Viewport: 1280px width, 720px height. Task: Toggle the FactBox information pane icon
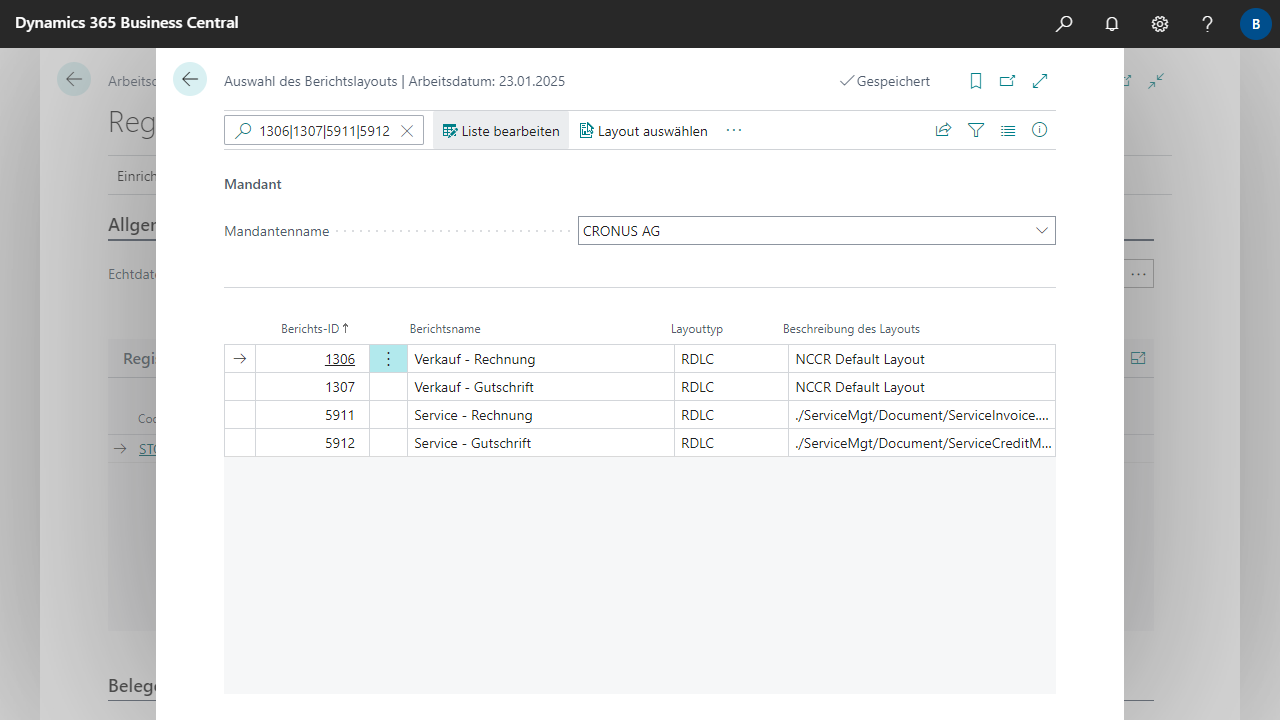pyautogui.click(x=1040, y=130)
